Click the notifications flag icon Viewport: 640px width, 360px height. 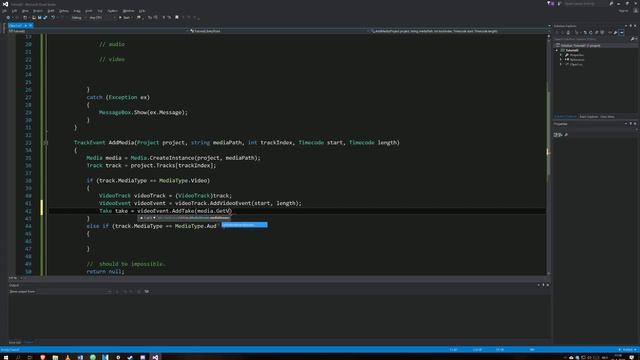click(x=549, y=3)
